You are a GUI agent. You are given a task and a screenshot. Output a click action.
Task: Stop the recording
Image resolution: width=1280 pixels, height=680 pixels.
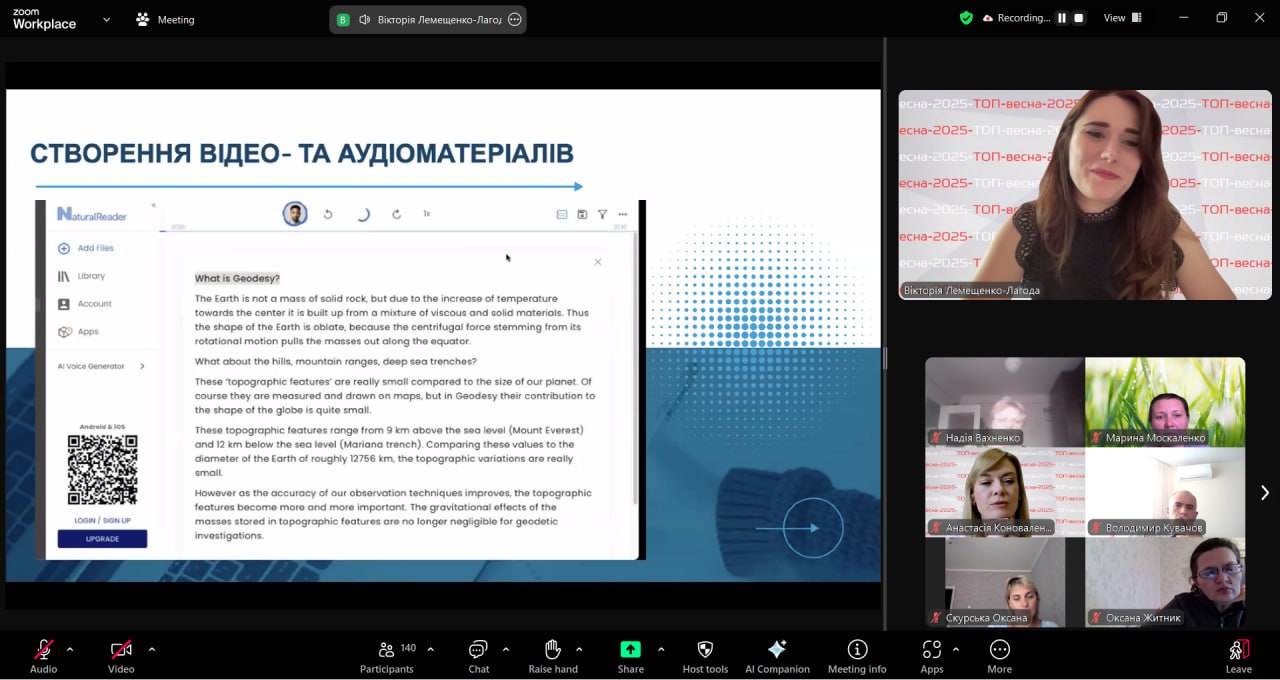[1079, 18]
